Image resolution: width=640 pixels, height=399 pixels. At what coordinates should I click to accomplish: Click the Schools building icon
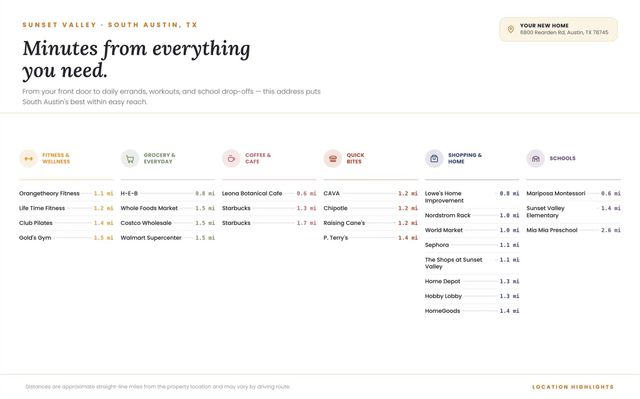536,158
